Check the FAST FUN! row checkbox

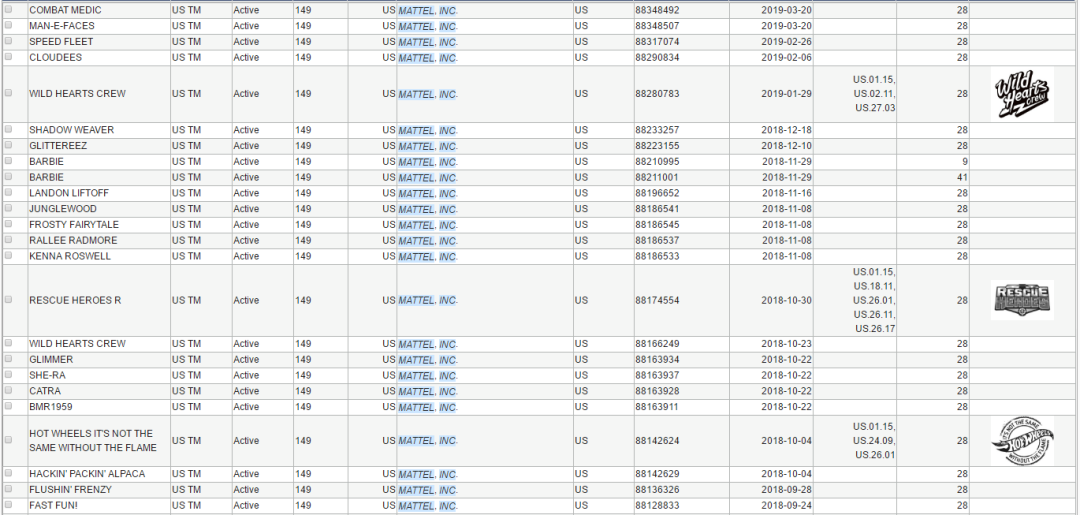pos(8,505)
